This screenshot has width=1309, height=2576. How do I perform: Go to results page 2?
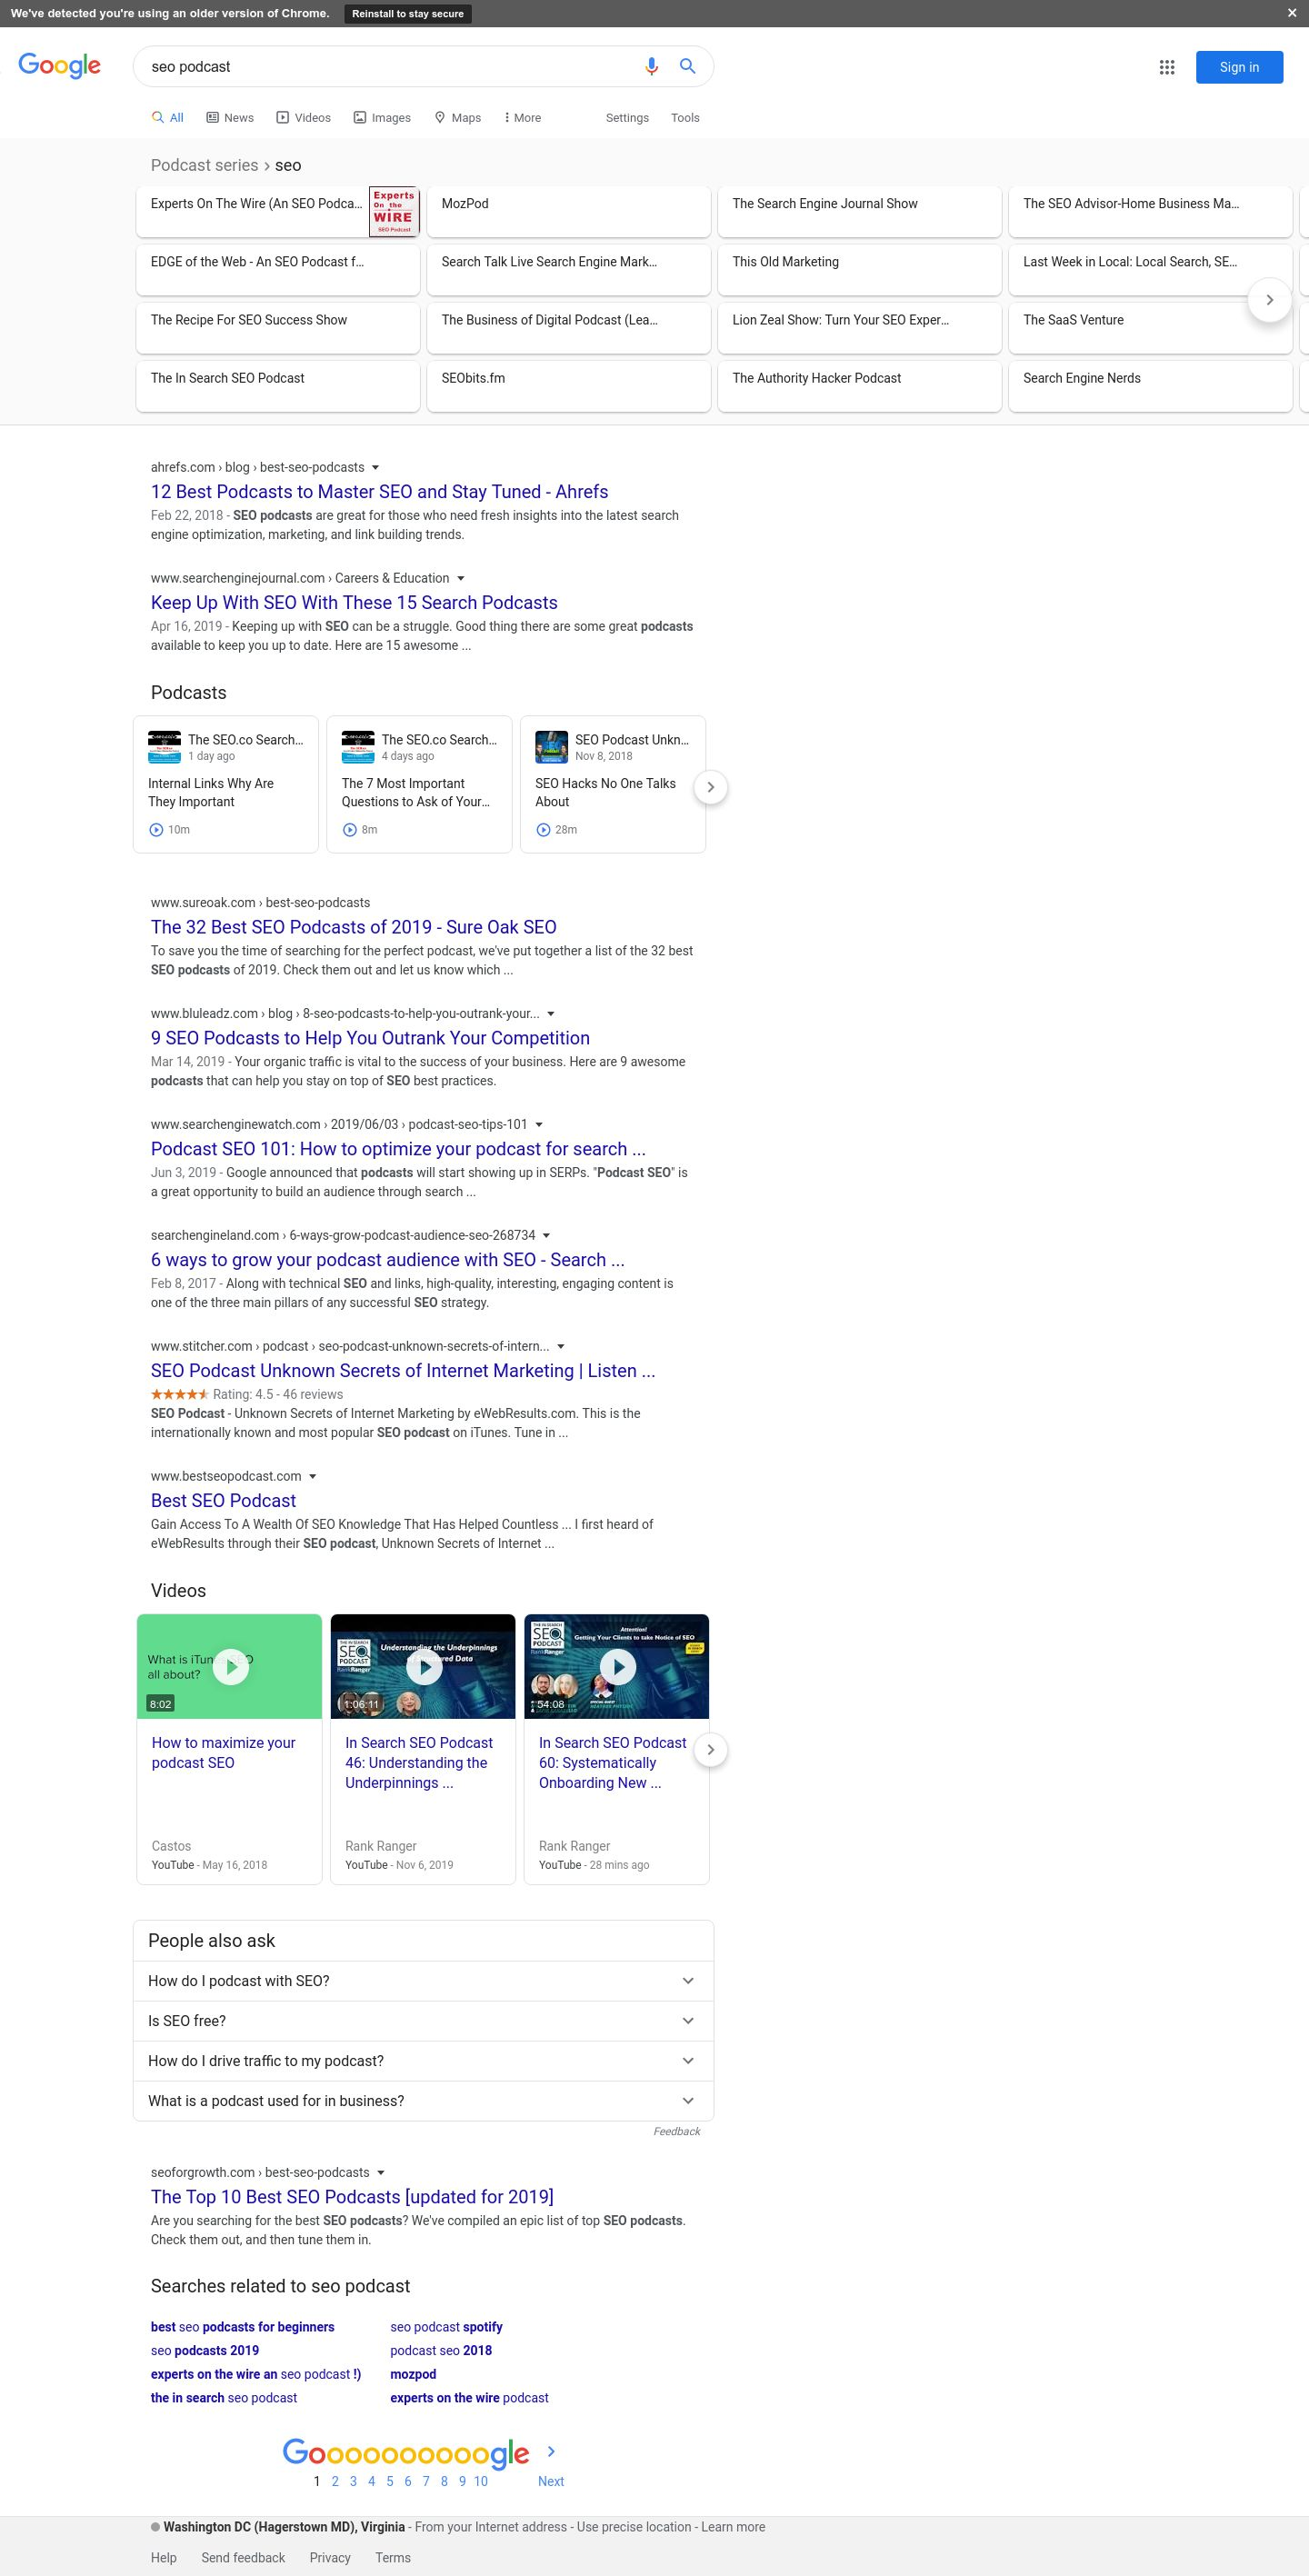[335, 2481]
